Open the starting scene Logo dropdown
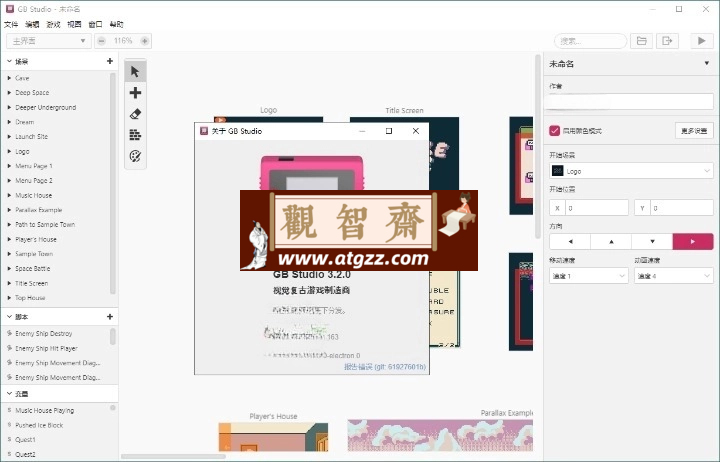 tap(631, 171)
